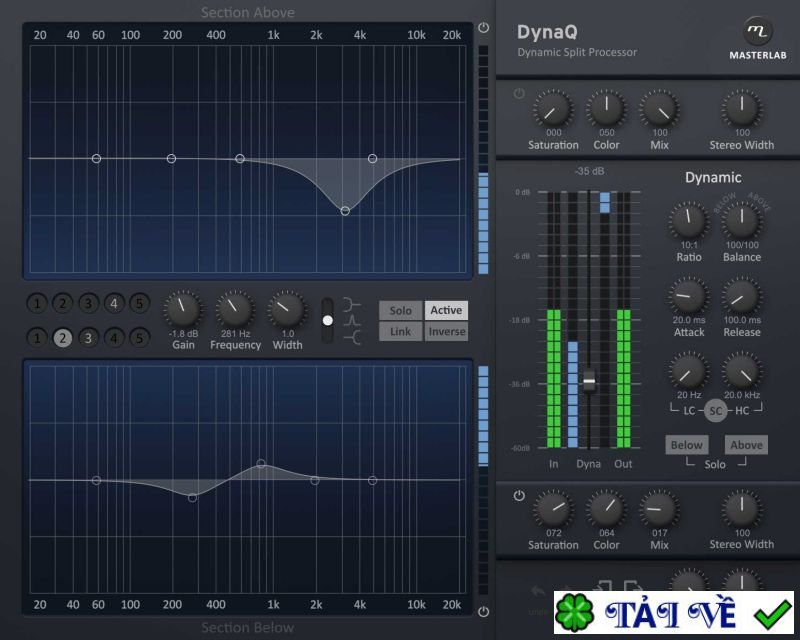The image size is (800, 640).
Task: Toggle the Active button
Action: 446,310
